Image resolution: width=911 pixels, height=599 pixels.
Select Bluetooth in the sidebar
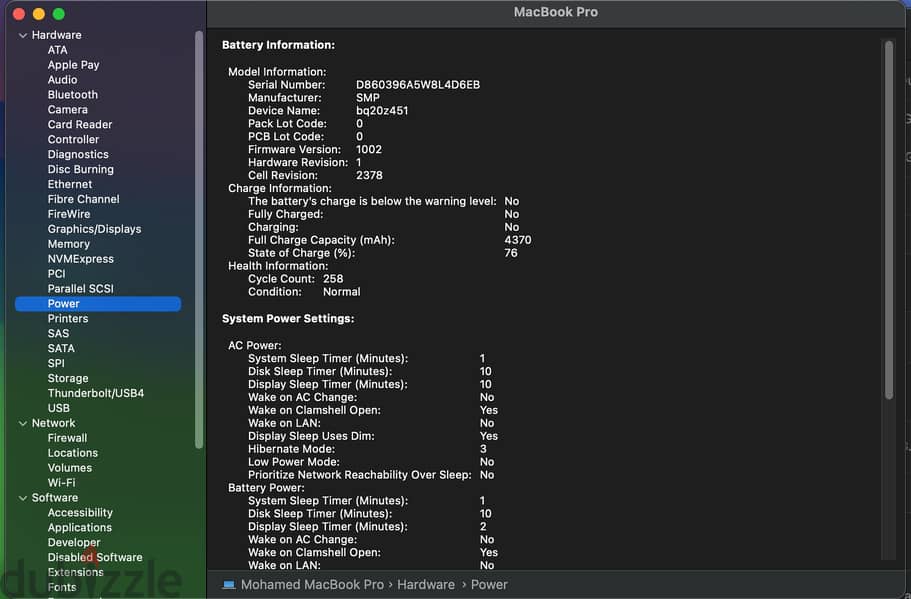click(73, 95)
